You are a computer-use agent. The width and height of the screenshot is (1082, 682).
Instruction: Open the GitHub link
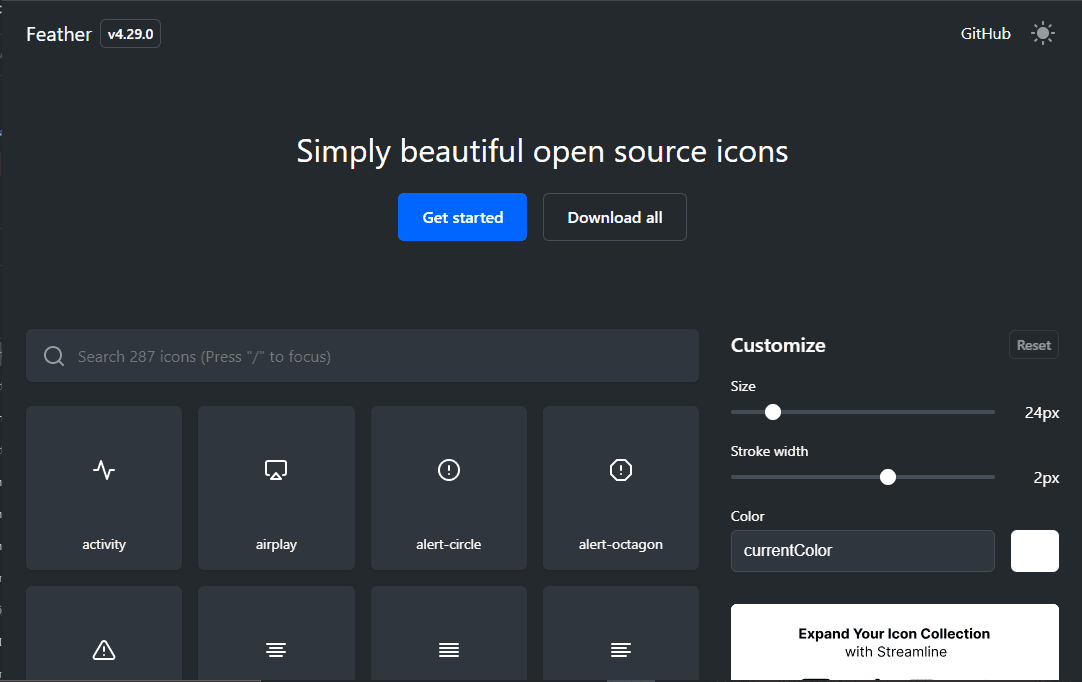(985, 33)
